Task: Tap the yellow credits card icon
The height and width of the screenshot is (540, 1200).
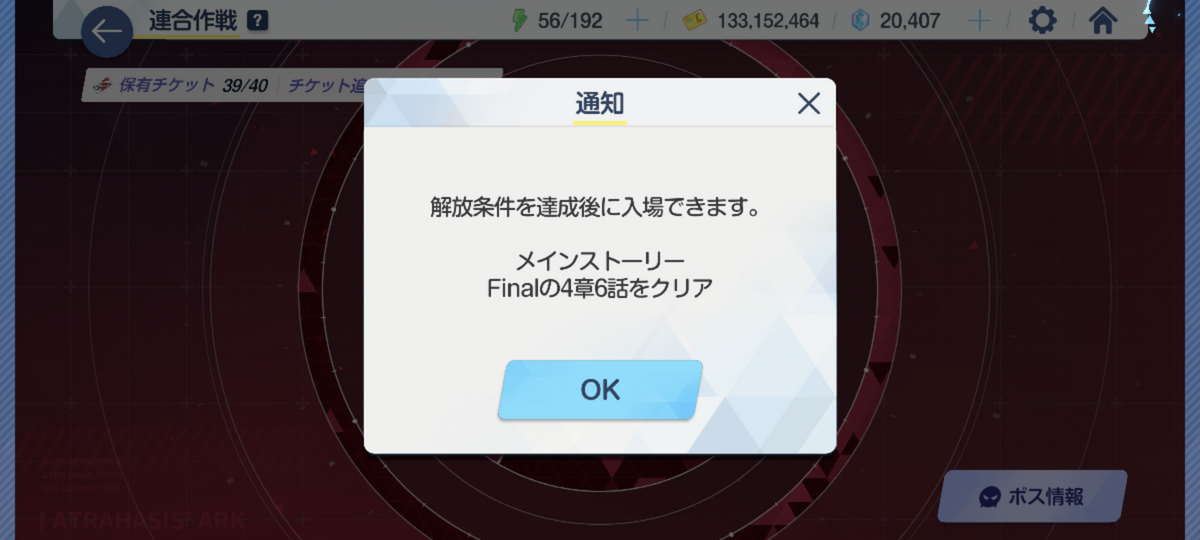Action: tap(692, 20)
